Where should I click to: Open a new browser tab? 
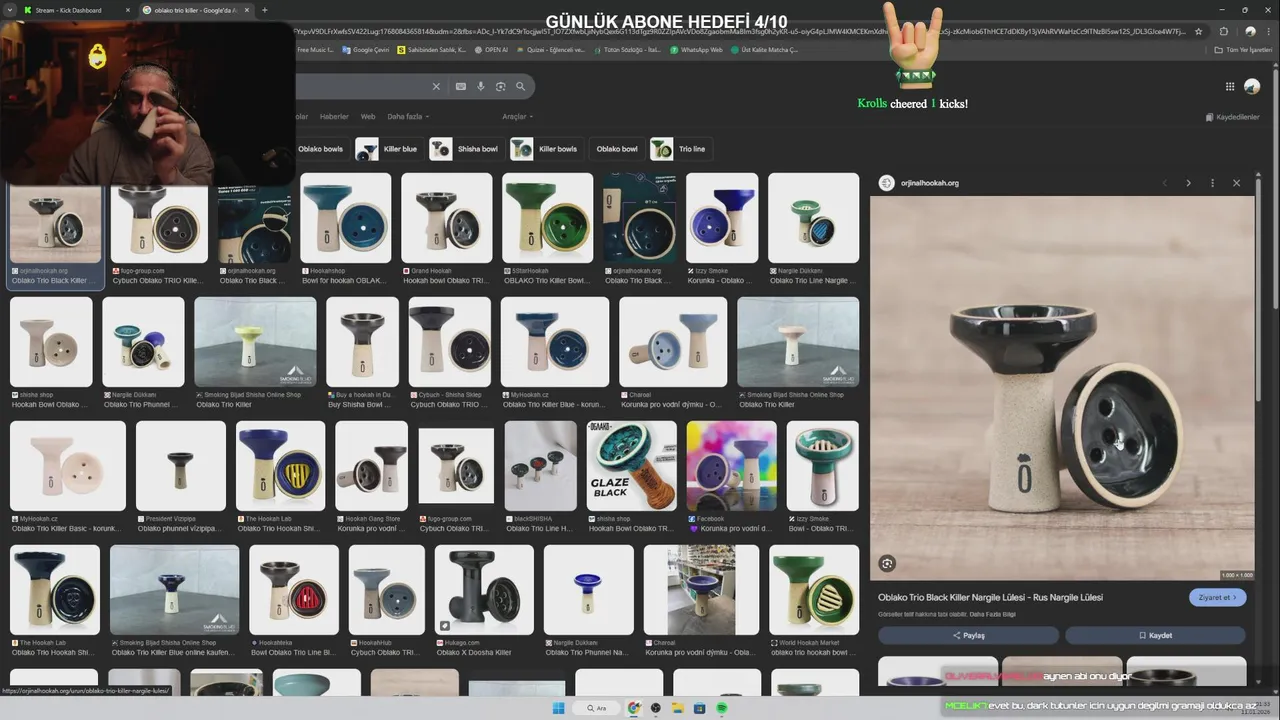click(x=265, y=10)
